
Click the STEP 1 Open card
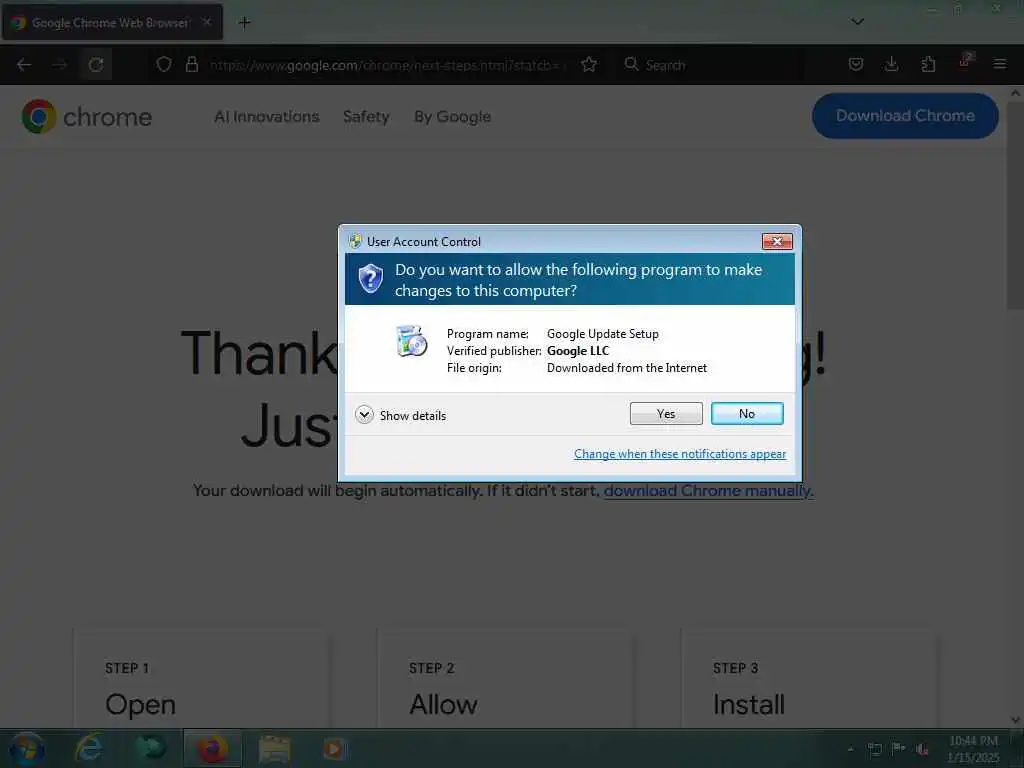[202, 679]
